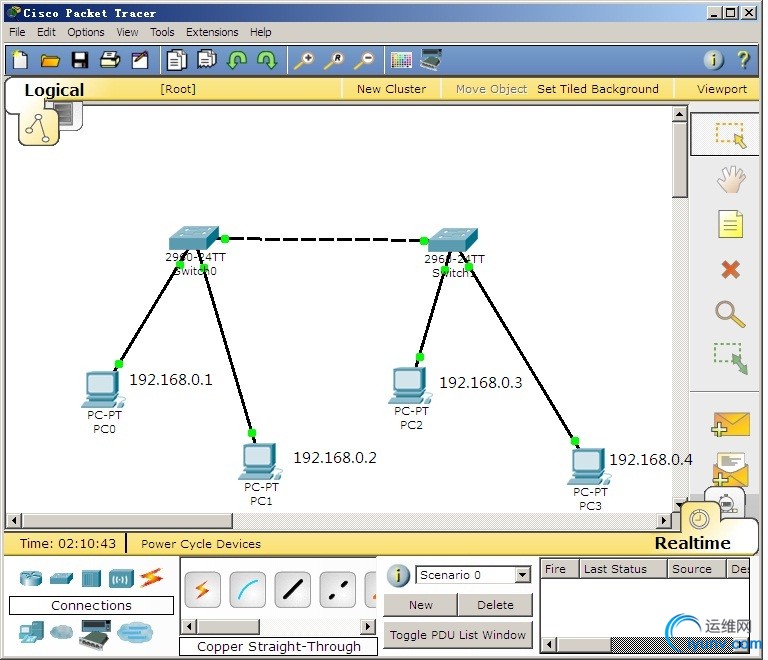The height and width of the screenshot is (660, 768).
Task: Open the Tools menu
Action: pos(162,32)
